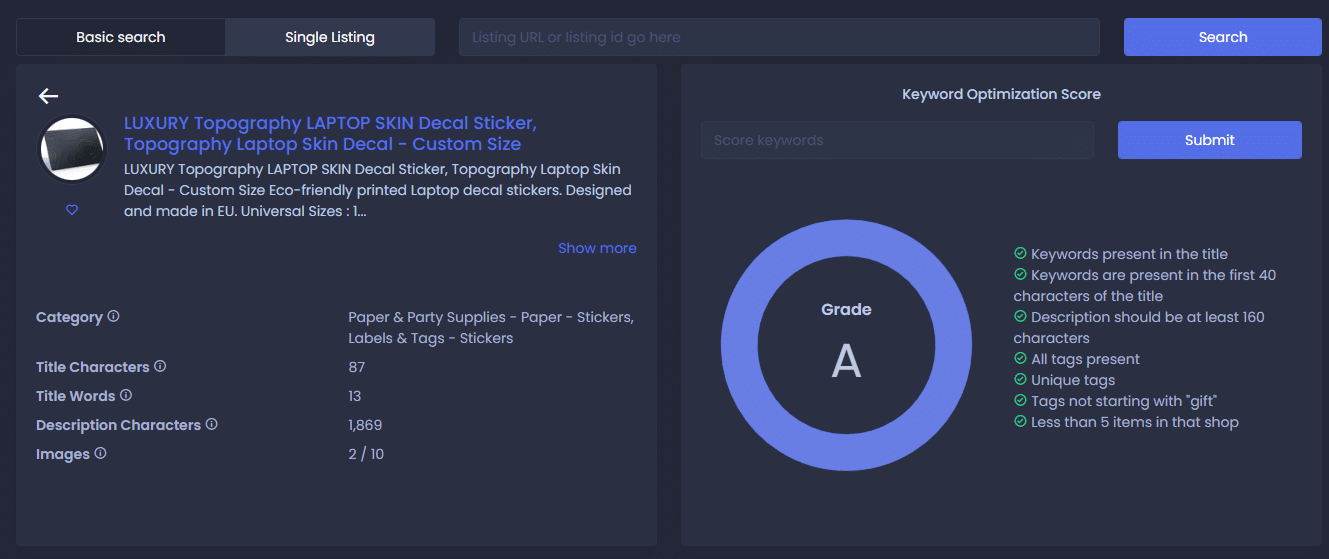Open info icon next to Images
The image size is (1329, 559).
point(100,453)
